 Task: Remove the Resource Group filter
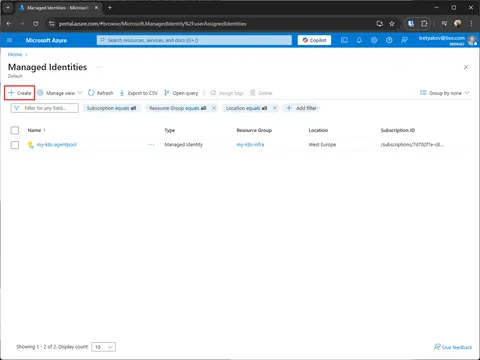tap(214, 108)
